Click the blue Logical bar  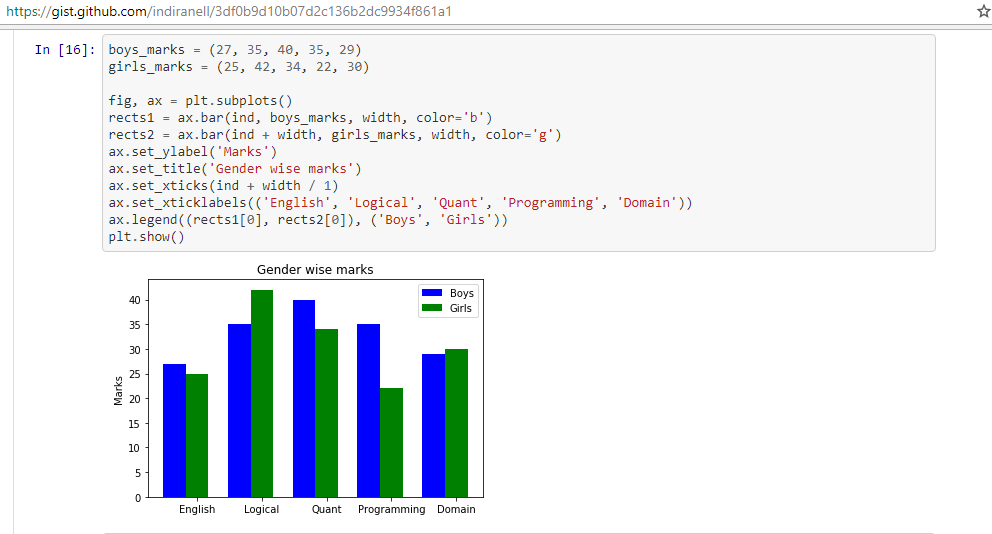(239, 411)
